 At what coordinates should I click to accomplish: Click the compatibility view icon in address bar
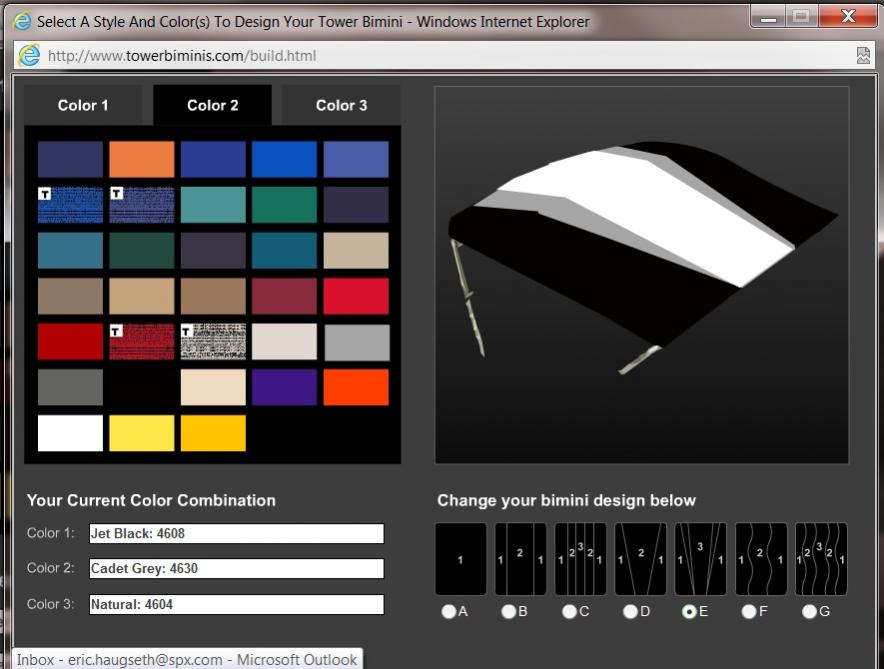863,56
